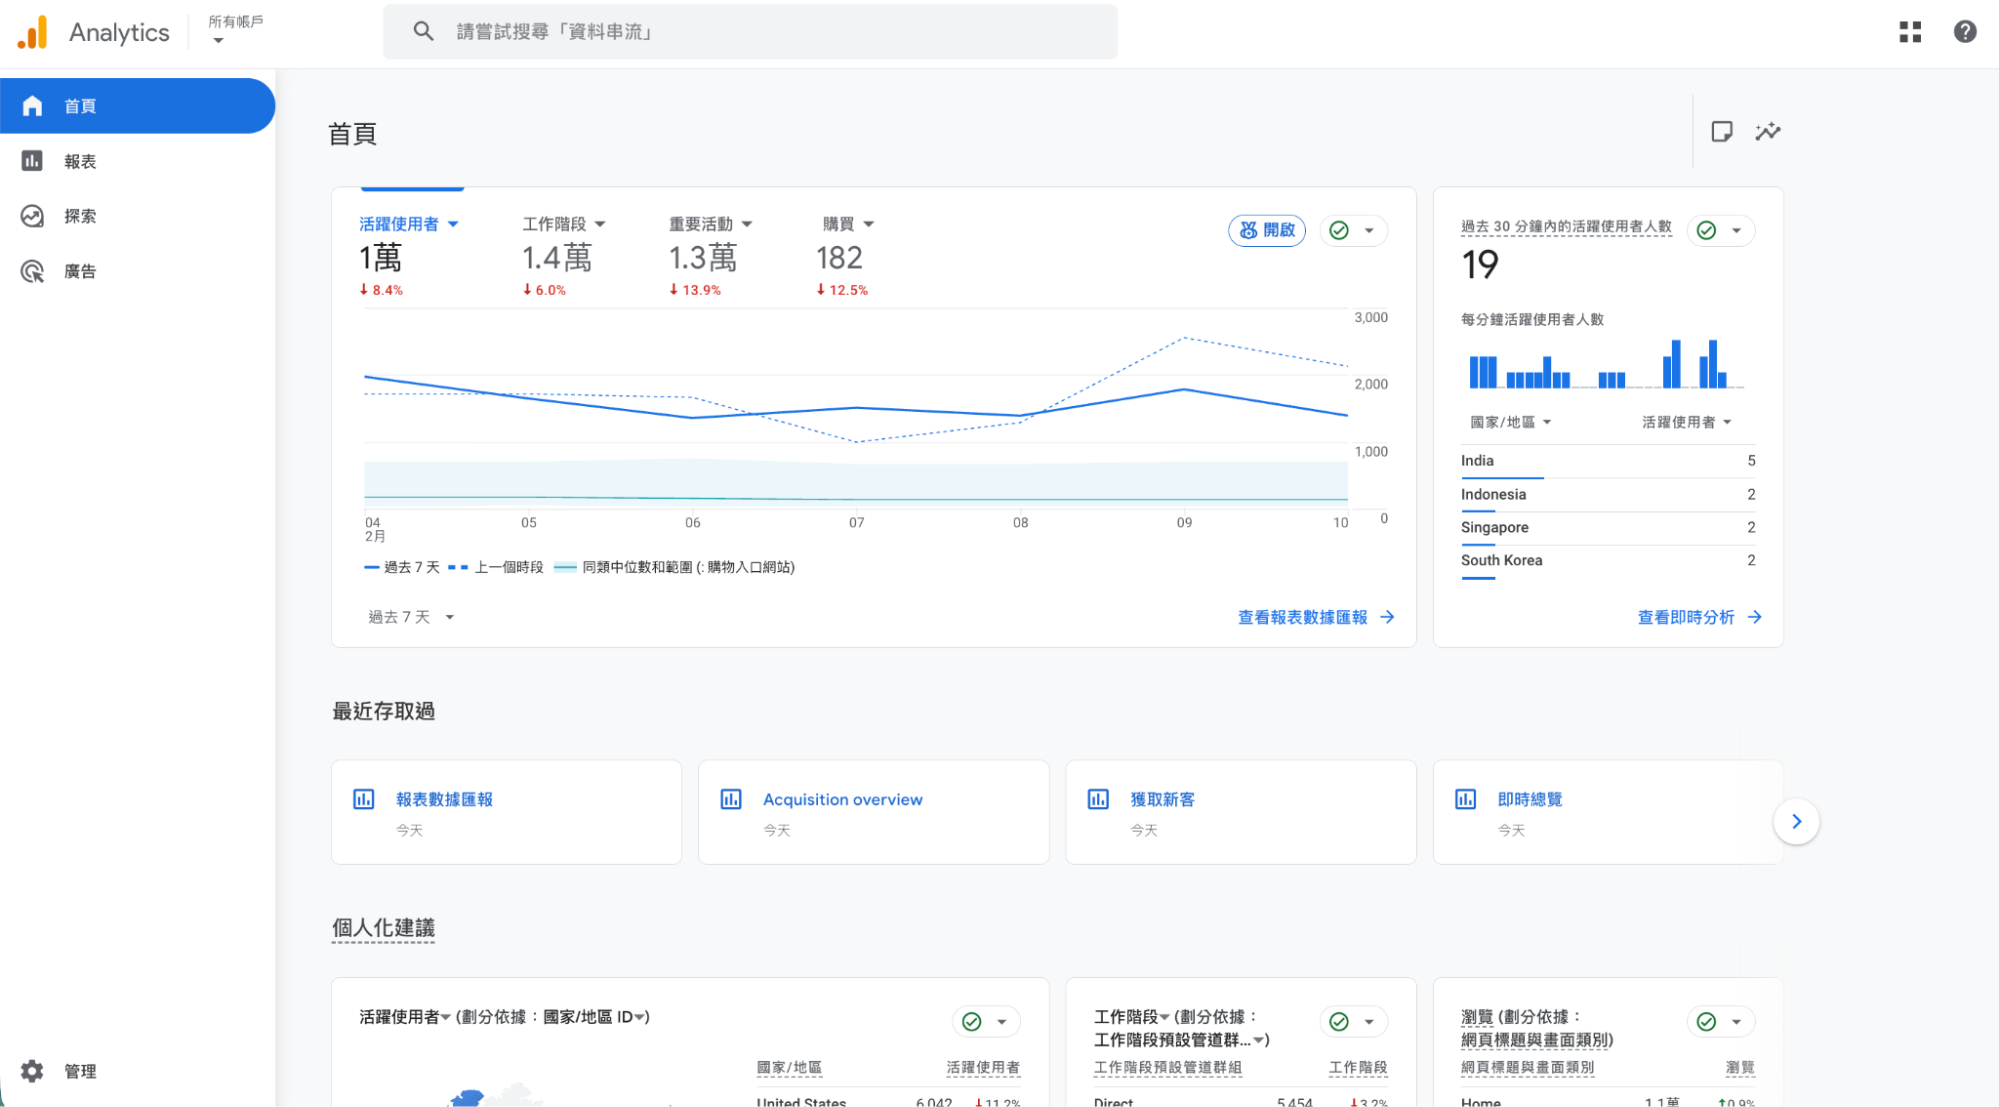Open the help menu
The width and height of the screenshot is (1999, 1107).
(x=1964, y=31)
